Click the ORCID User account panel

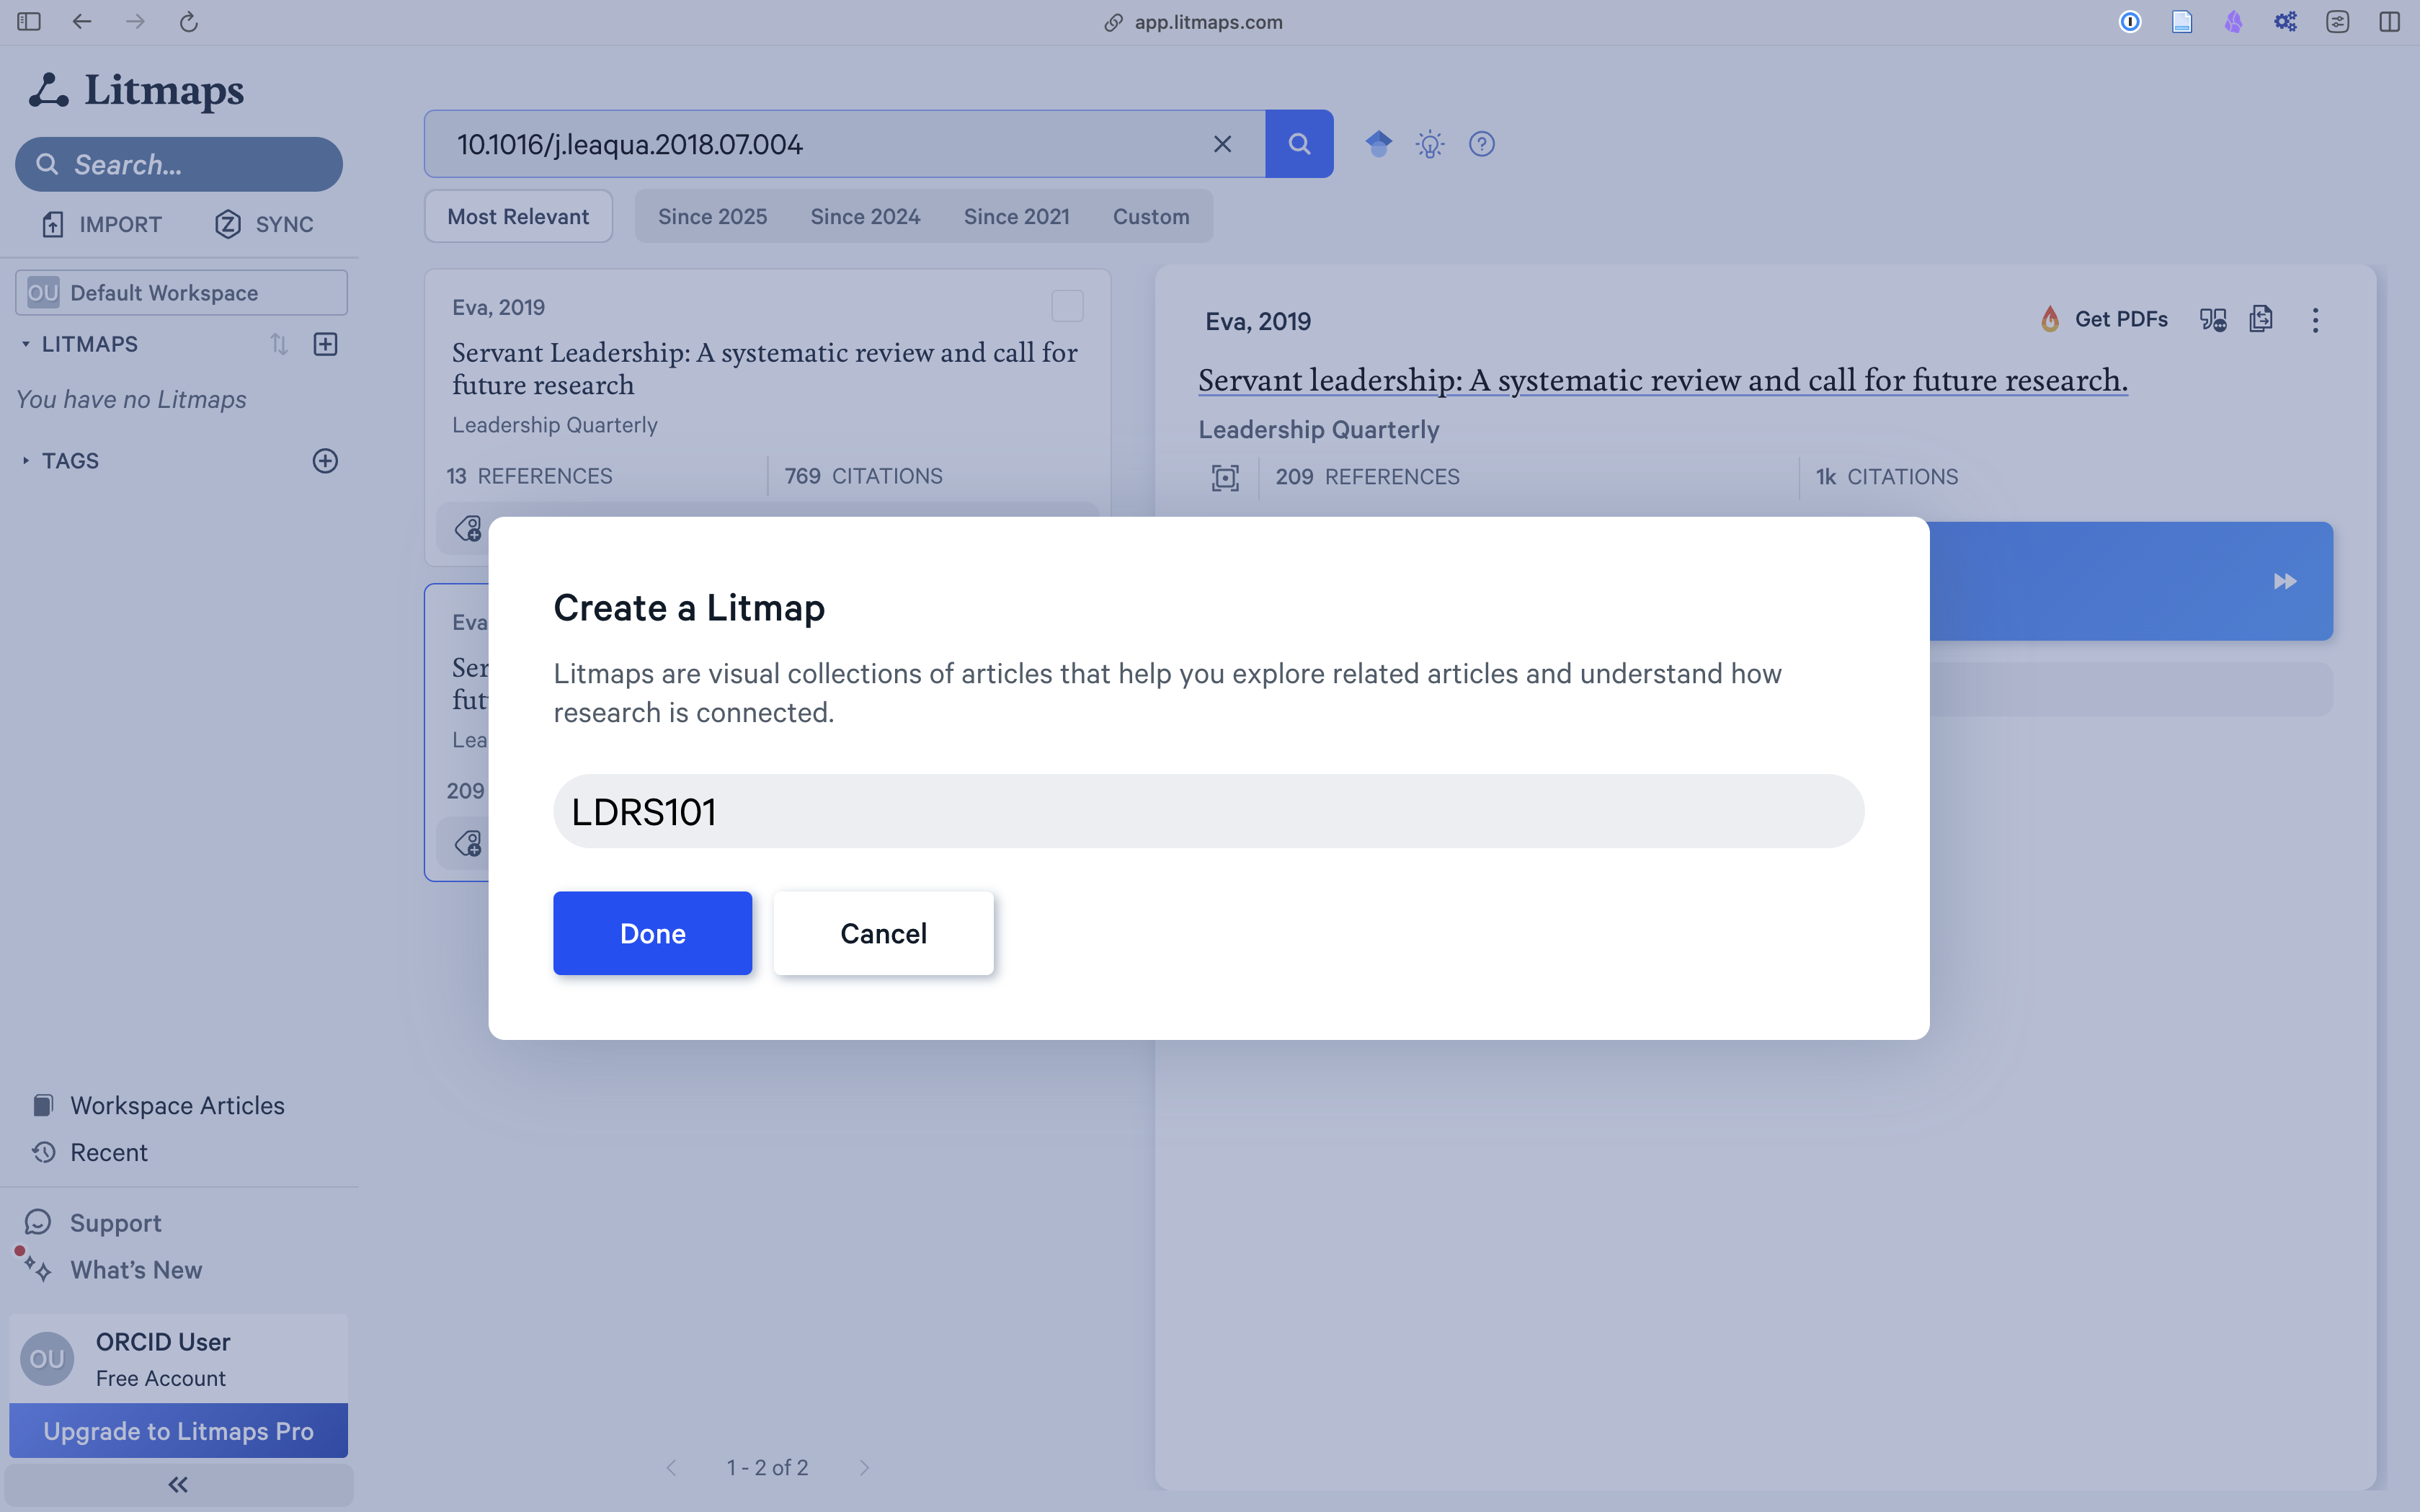(179, 1358)
